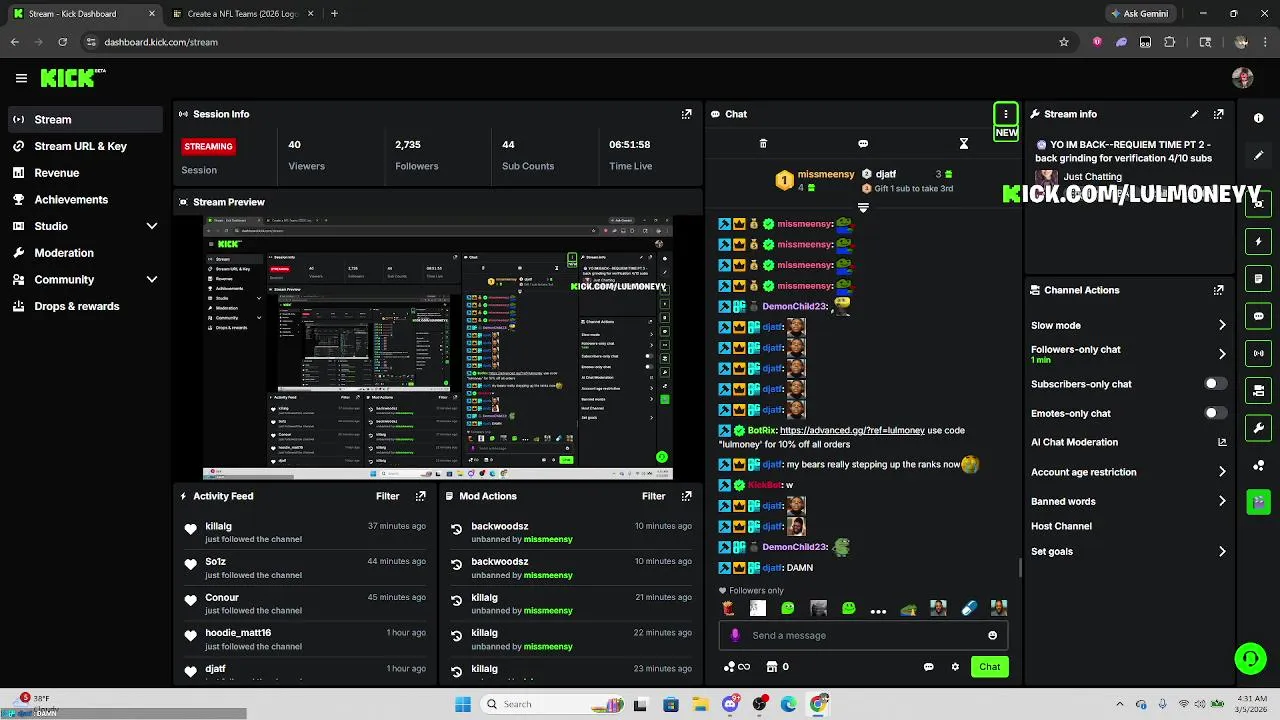
Task: Pop out the Channel Actions panel
Action: click(1218, 290)
